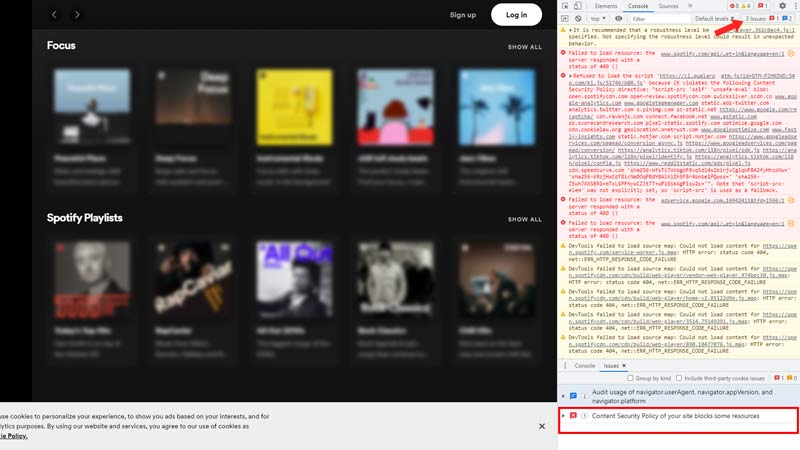
Task: Open the palm-tree blue playlist cover in Focus
Action: [497, 107]
